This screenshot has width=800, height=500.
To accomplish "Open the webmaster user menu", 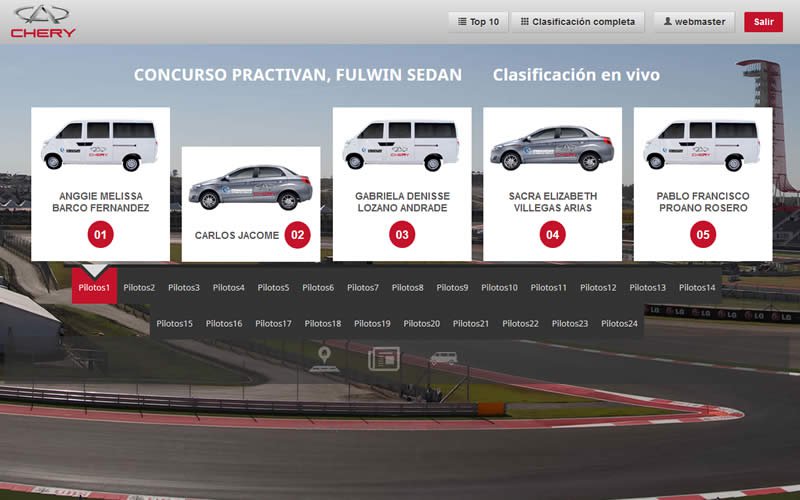I will click(695, 22).
